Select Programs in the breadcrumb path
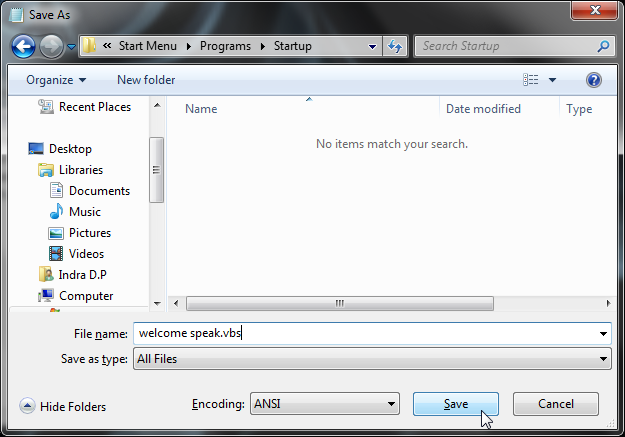 tap(225, 46)
